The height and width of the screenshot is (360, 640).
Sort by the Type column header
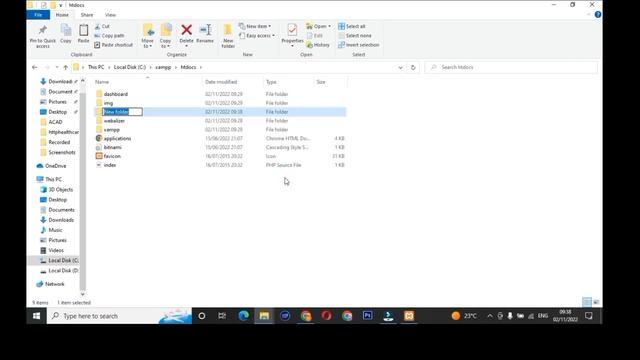(271, 82)
